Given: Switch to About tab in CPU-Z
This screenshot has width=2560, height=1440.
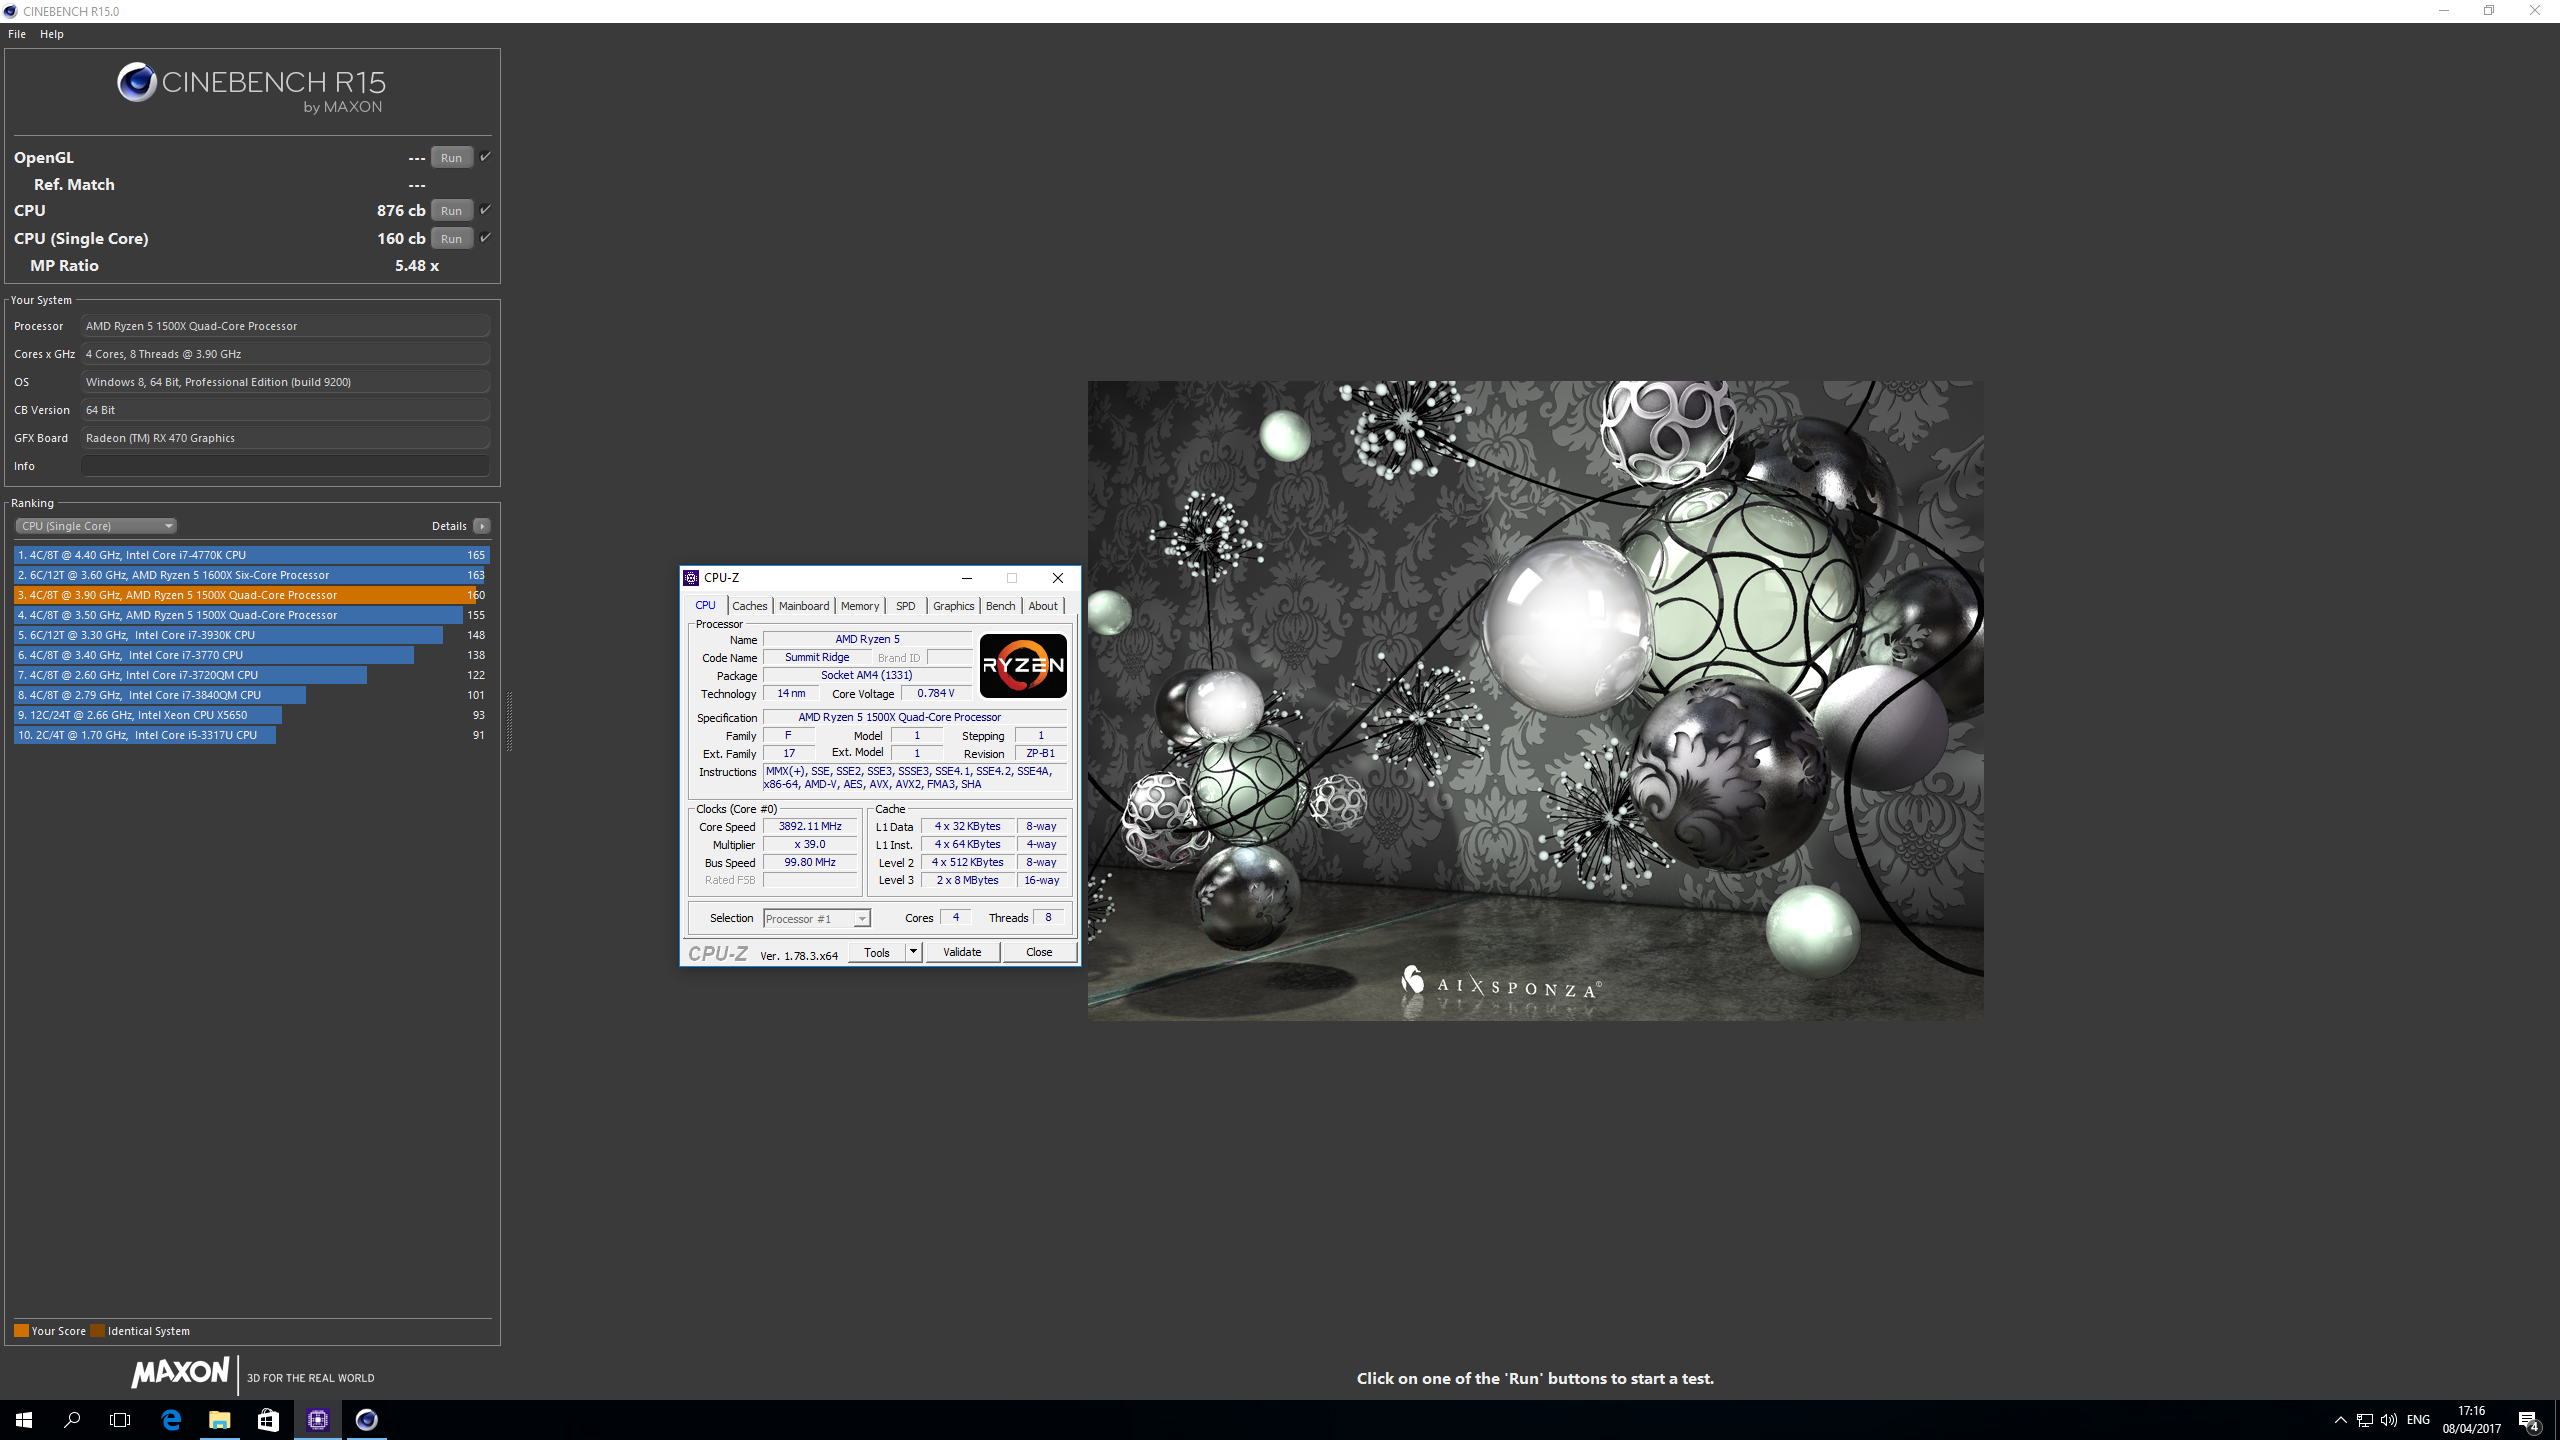Looking at the screenshot, I should [x=1043, y=606].
